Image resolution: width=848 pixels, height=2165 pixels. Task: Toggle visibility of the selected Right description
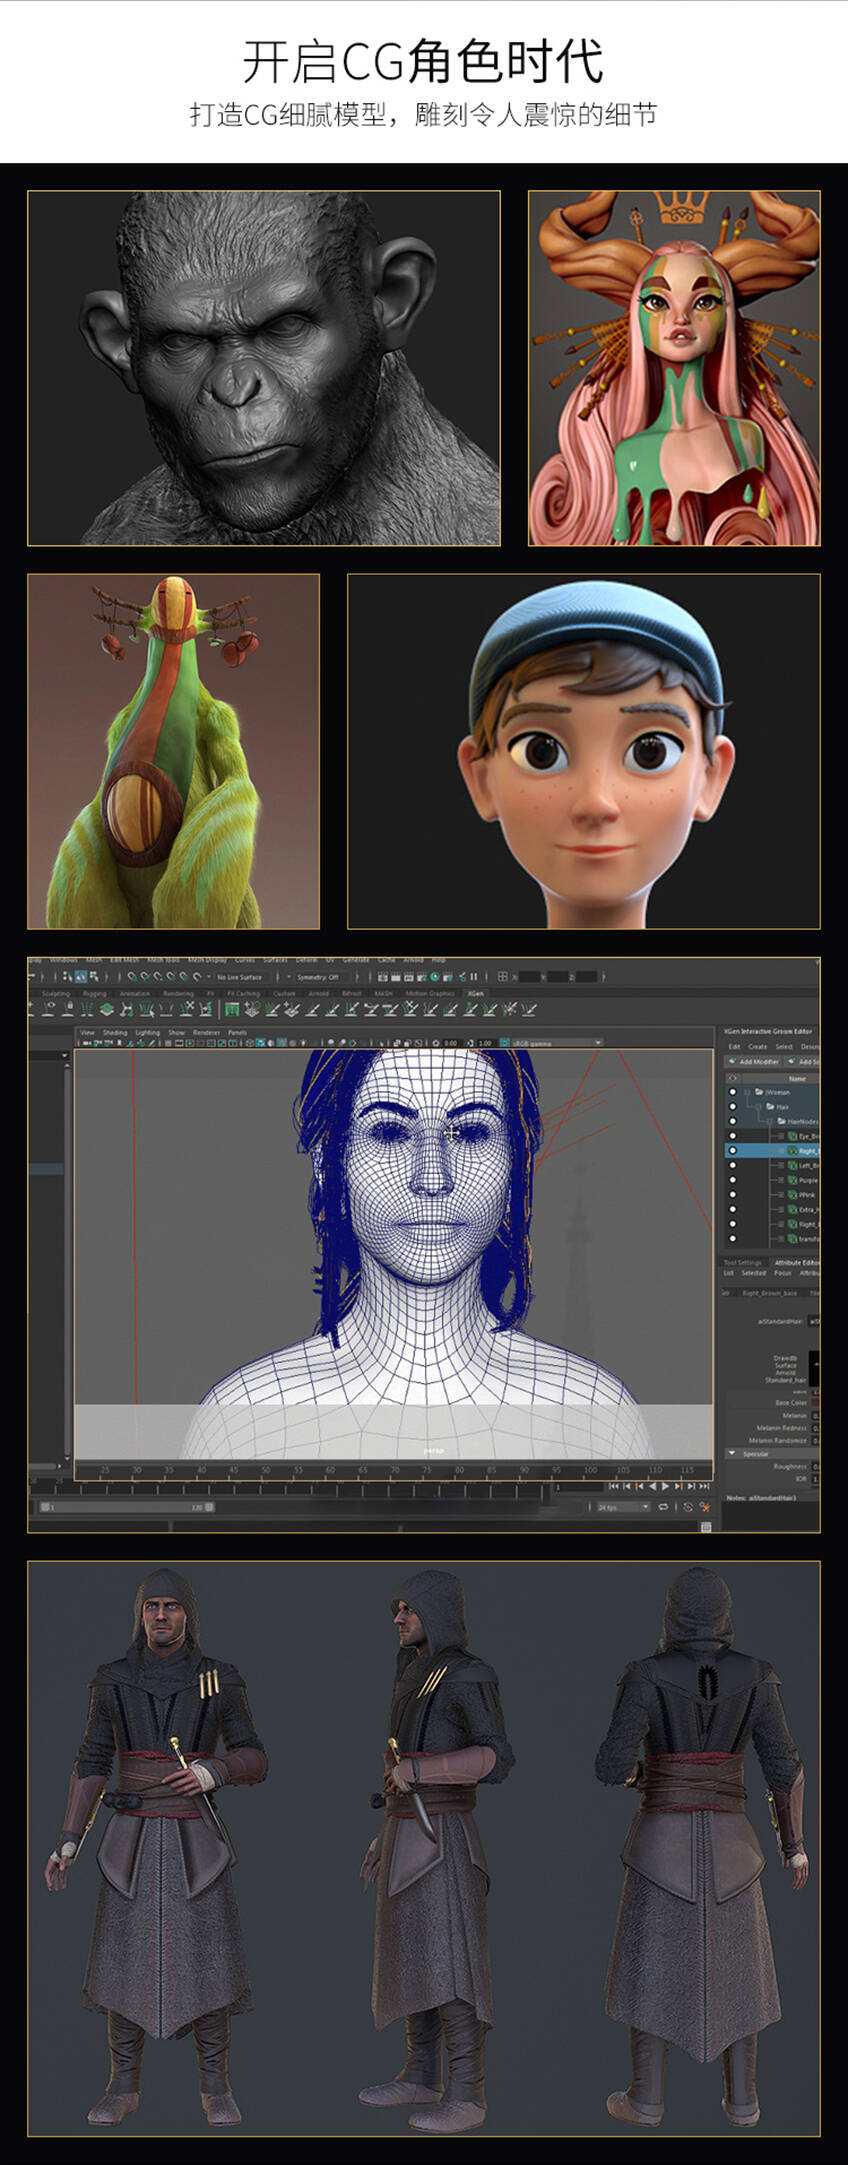(x=733, y=1151)
